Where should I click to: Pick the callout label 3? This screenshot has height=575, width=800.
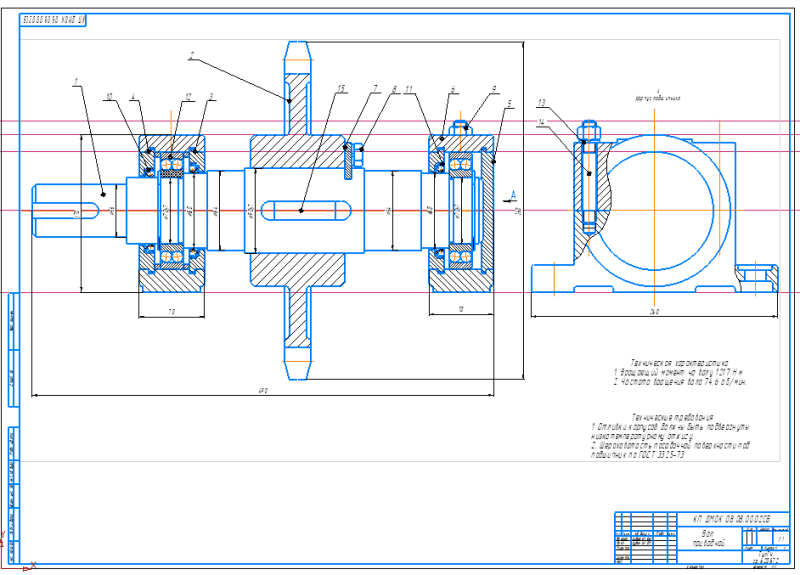(212, 96)
